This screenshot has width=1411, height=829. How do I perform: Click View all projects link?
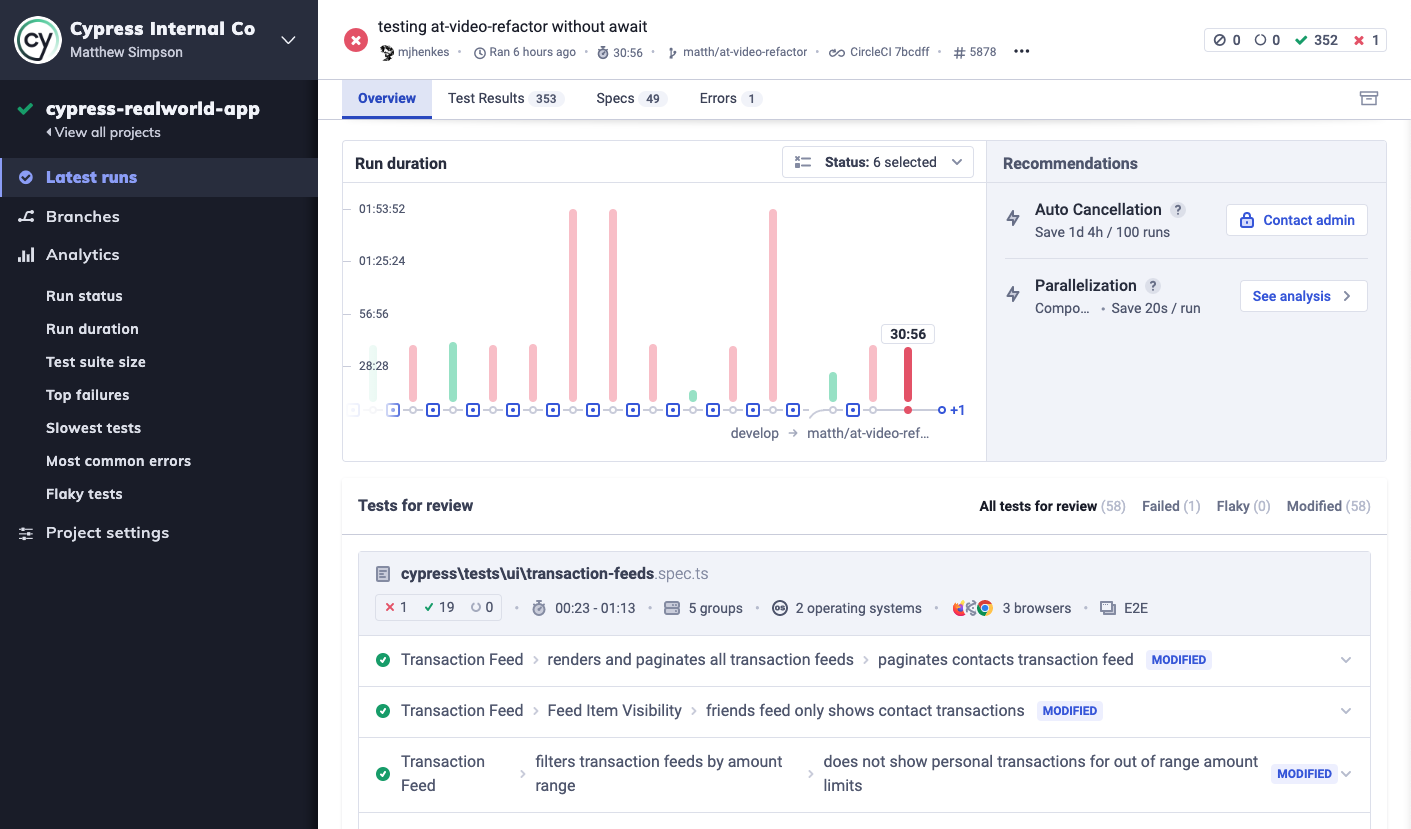[103, 132]
